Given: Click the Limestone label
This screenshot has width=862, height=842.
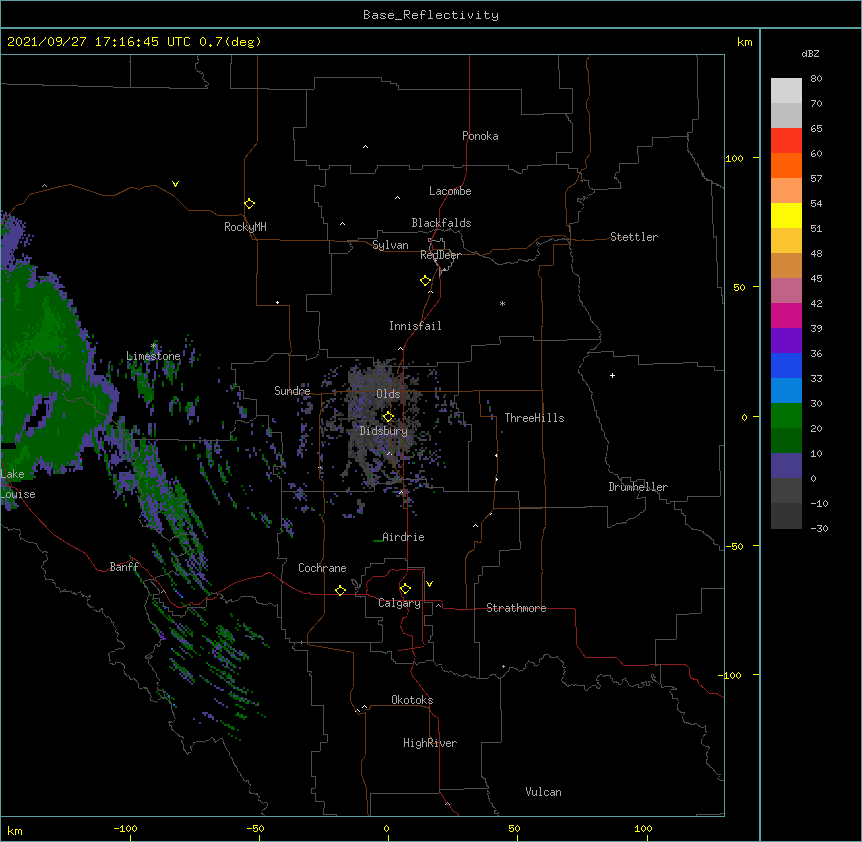Looking at the screenshot, I should [x=153, y=356].
